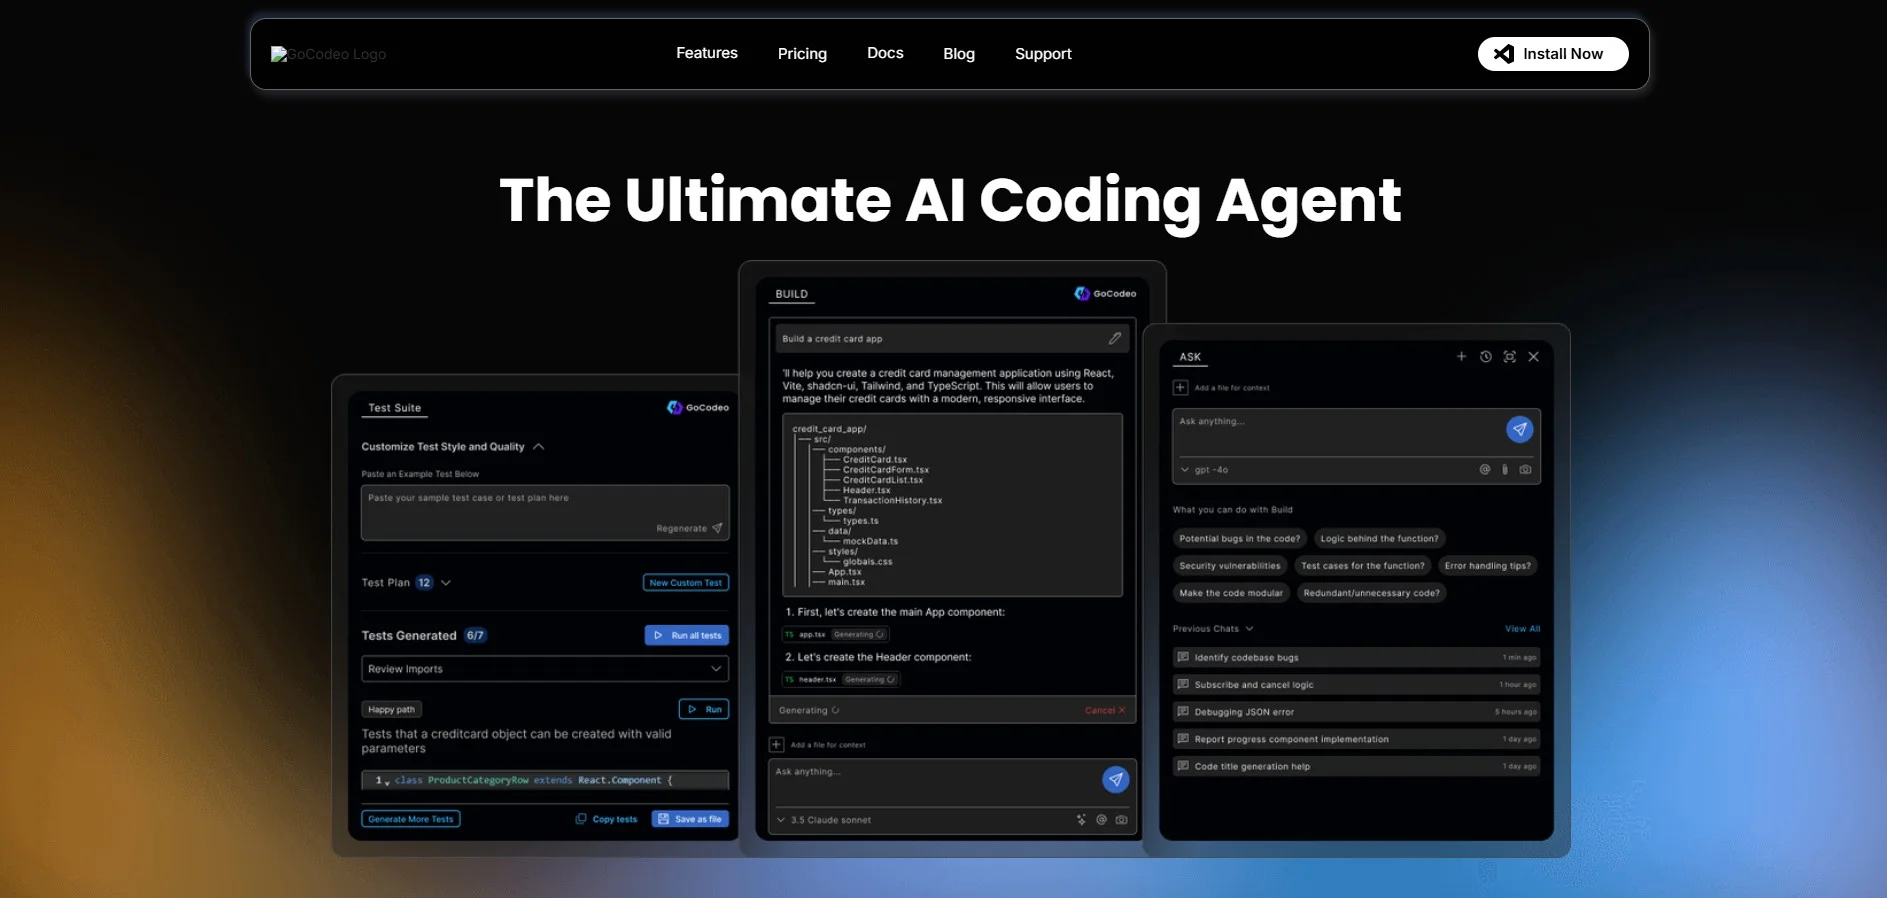Click the edit pencil beside Build a credit card app
The height and width of the screenshot is (898, 1887).
1114,339
